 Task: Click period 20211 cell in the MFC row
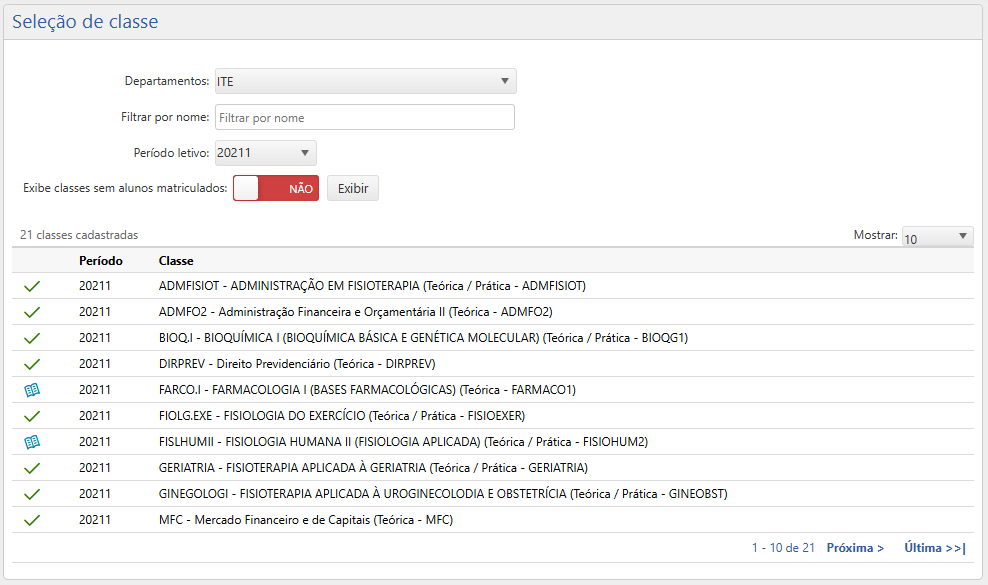coord(95,520)
